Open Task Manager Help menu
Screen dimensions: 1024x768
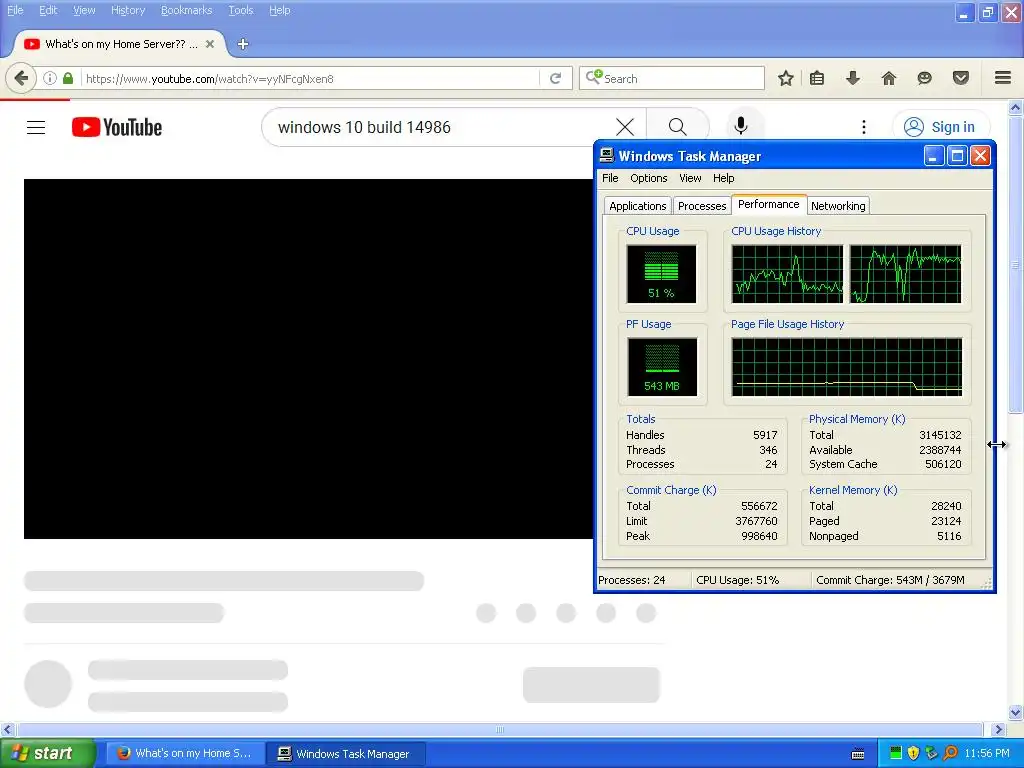point(723,178)
